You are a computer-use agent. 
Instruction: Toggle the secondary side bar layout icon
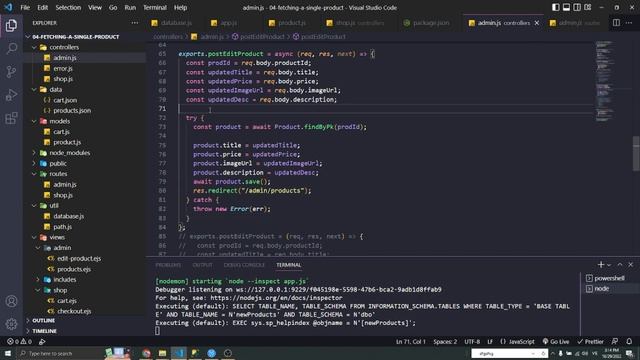click(577, 7)
